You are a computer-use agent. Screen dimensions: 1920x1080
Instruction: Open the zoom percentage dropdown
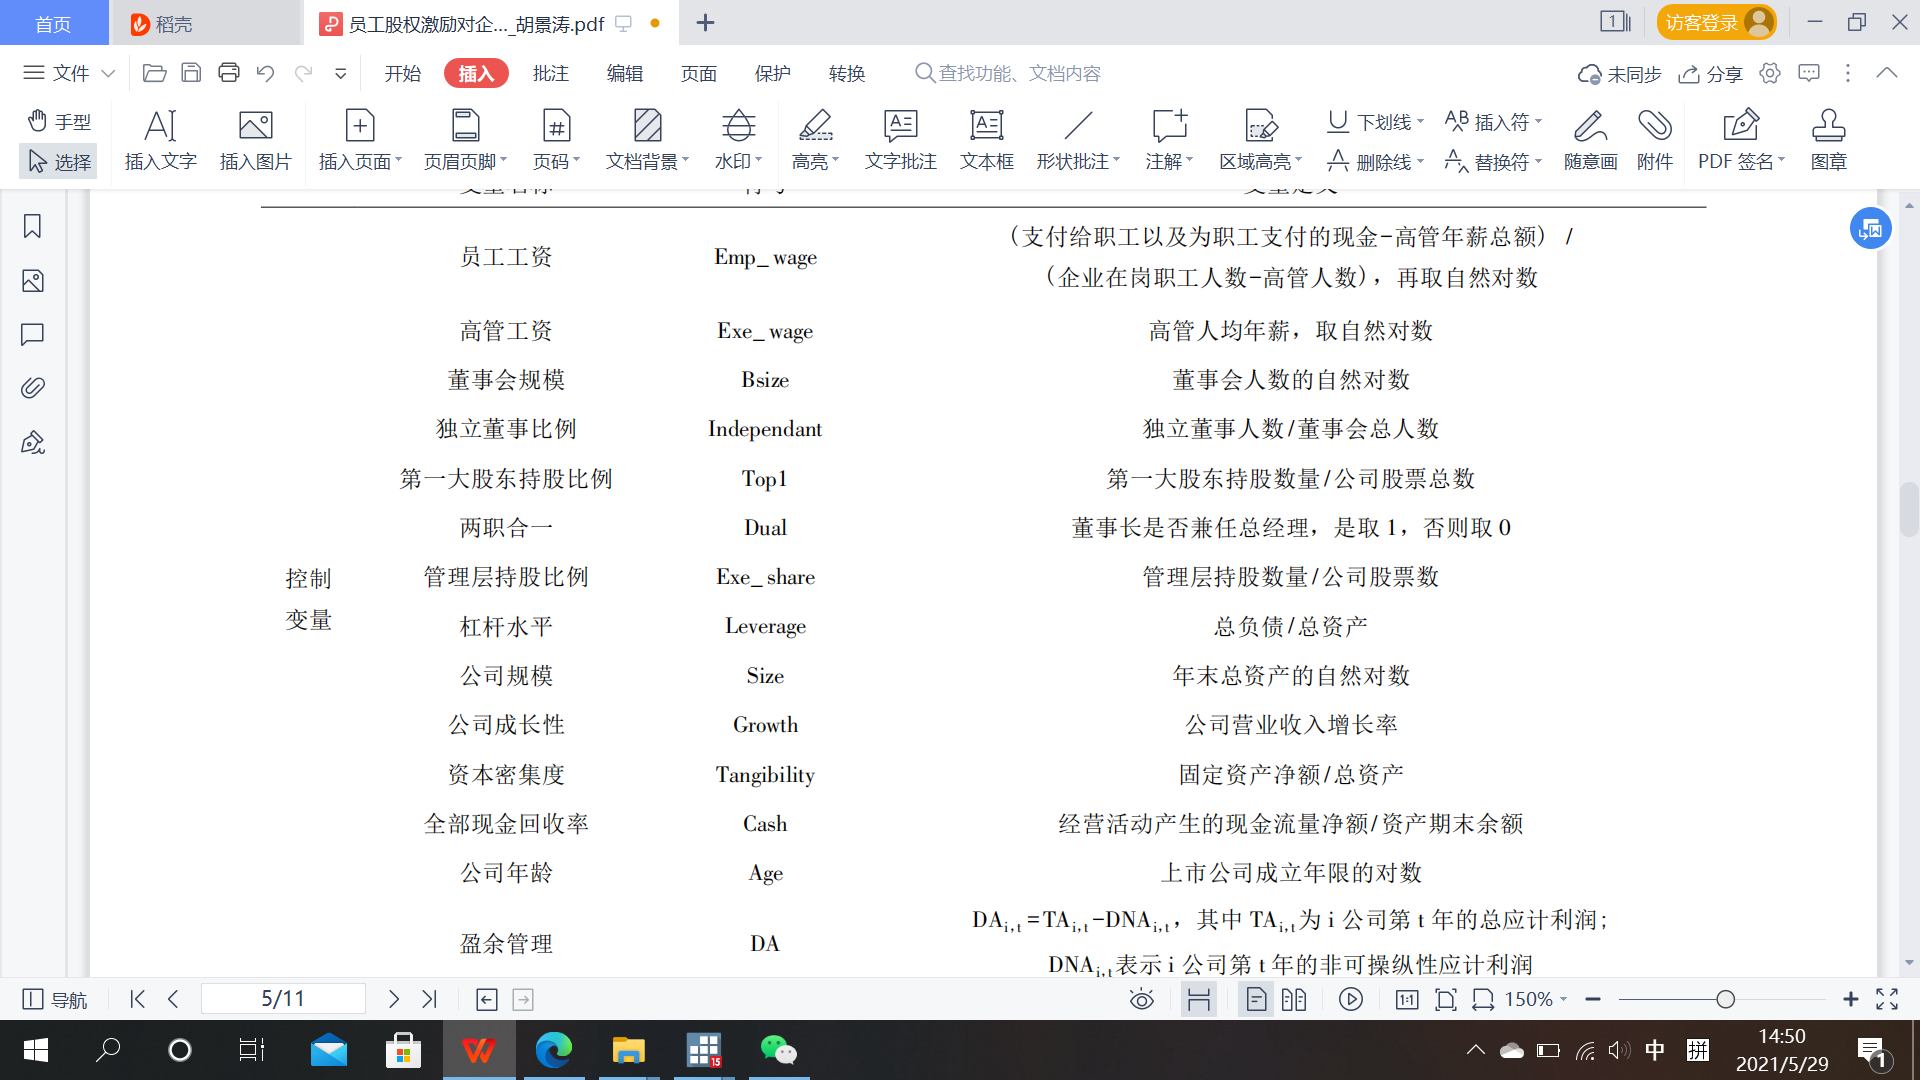point(1536,999)
